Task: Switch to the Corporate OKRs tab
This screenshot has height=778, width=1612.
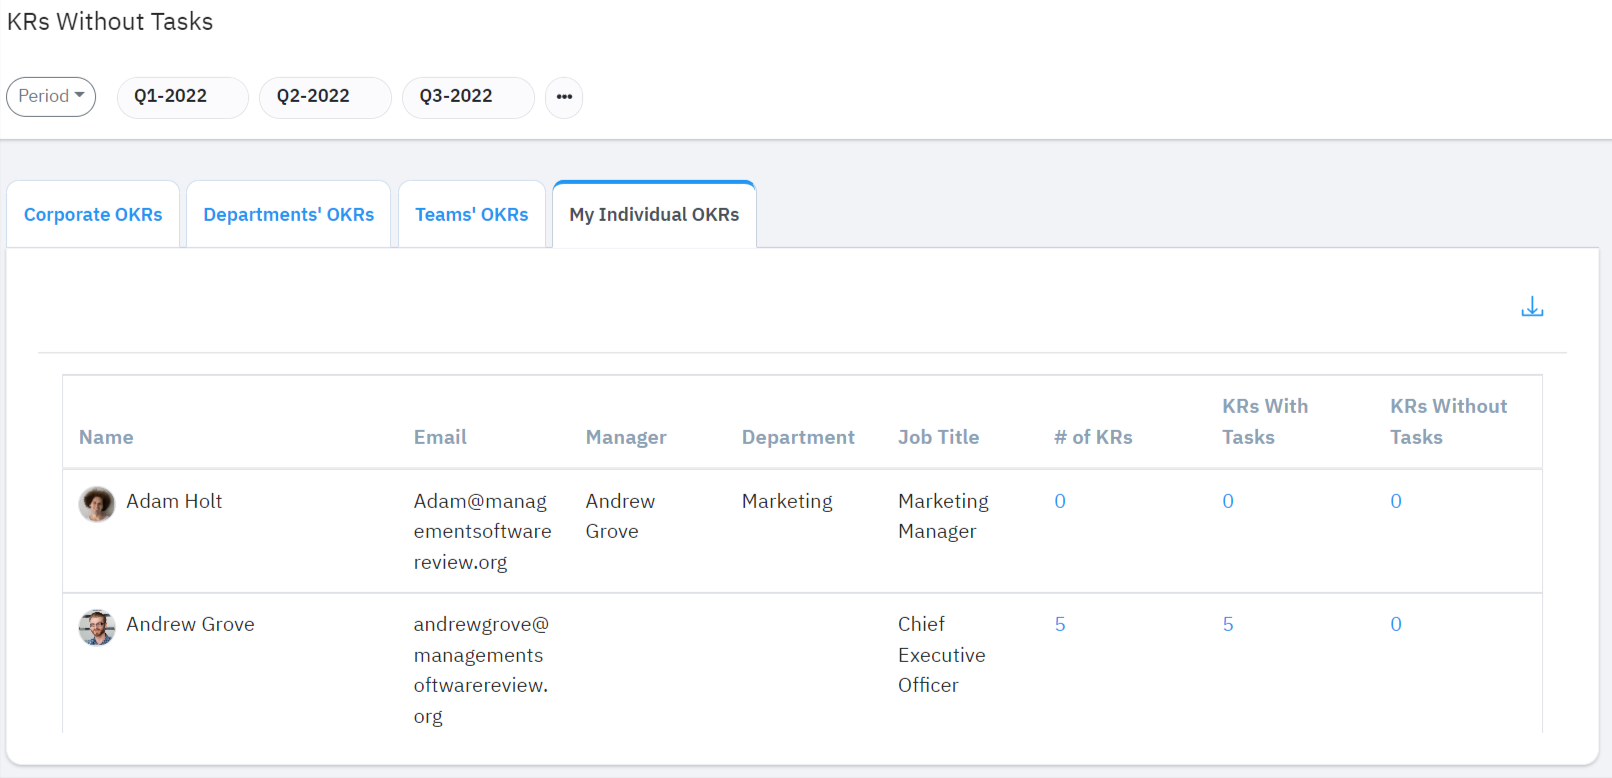Action: 93,215
